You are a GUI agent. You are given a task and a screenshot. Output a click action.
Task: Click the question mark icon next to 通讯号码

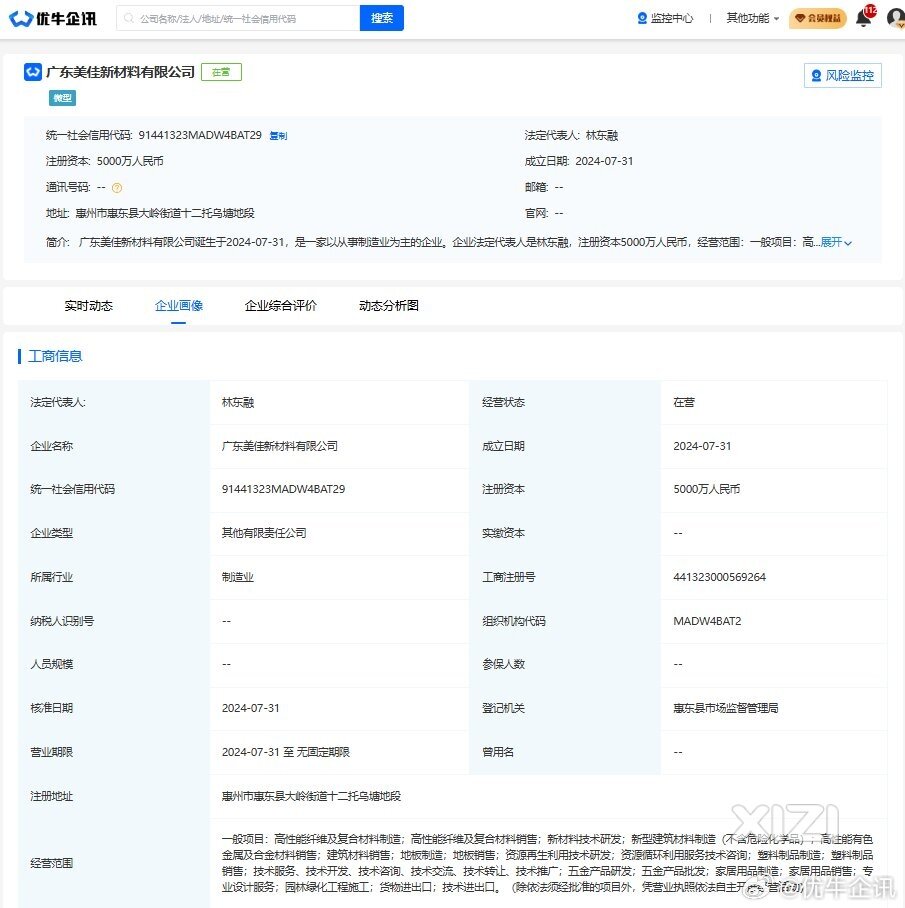click(x=117, y=188)
